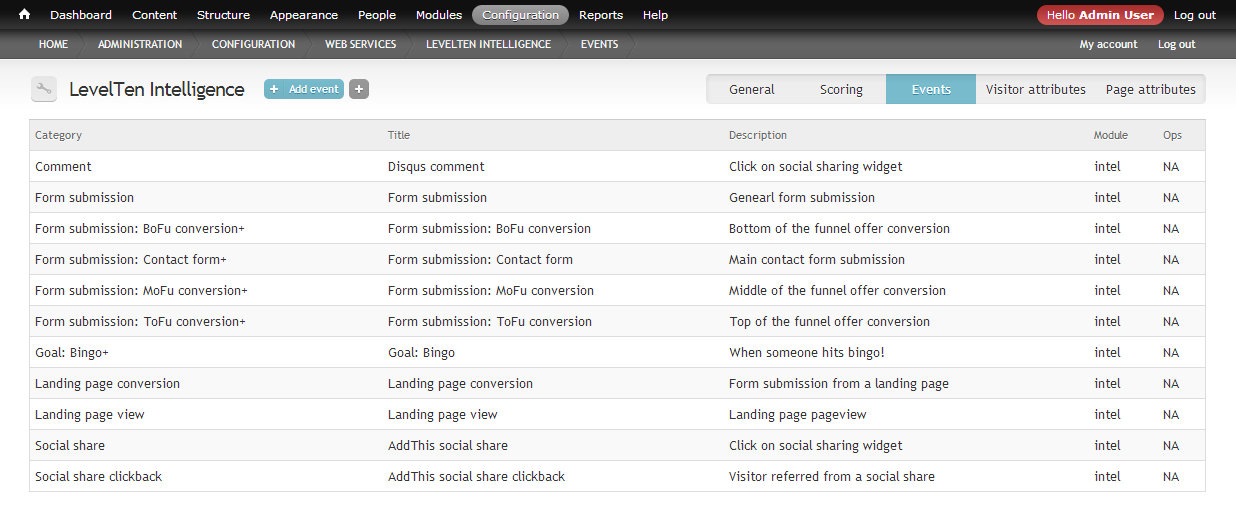Click the Category column header
Viewport: 1236px width, 512px height.
coord(58,135)
